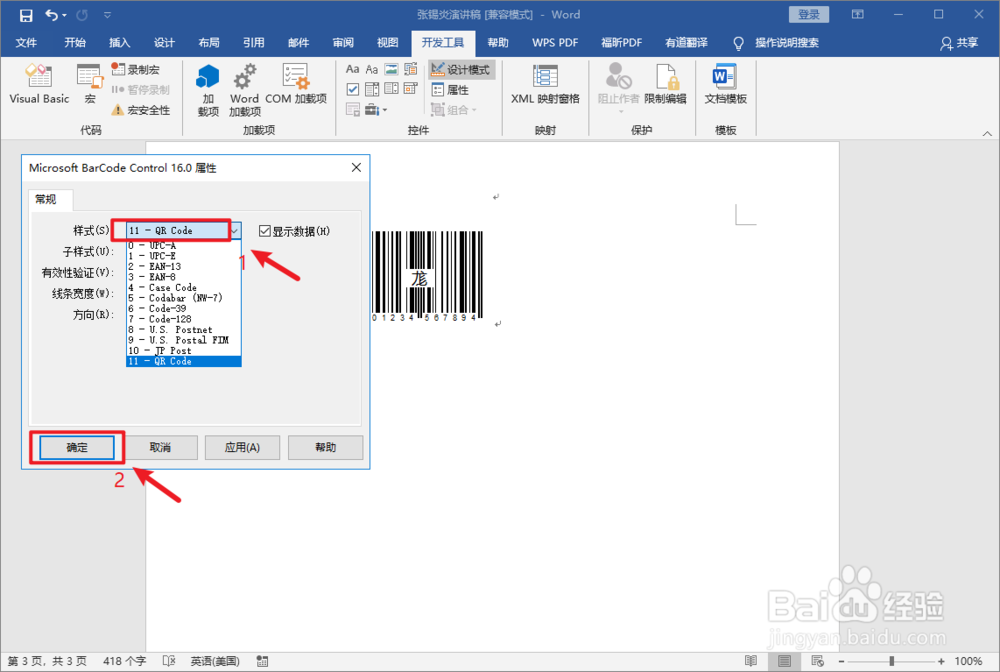This screenshot has height=672, width=1000.
Task: Start recording a macro (录制宏)
Action: (x=135, y=69)
